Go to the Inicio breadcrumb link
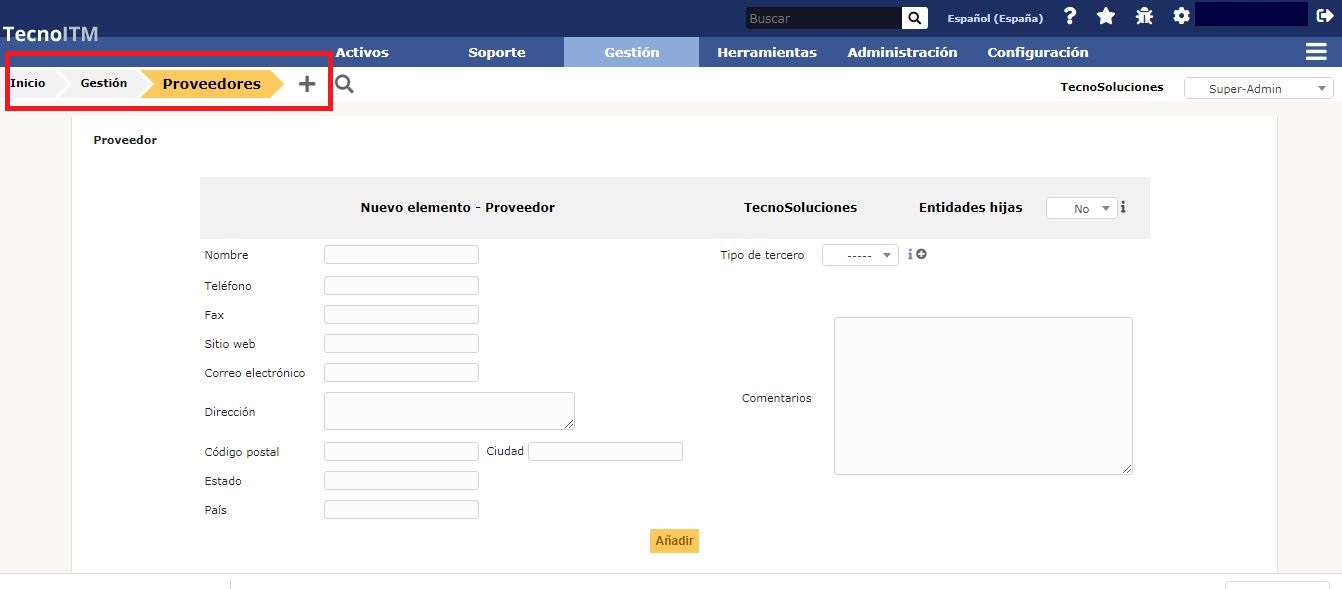This screenshot has width=1342, height=589. [x=28, y=83]
